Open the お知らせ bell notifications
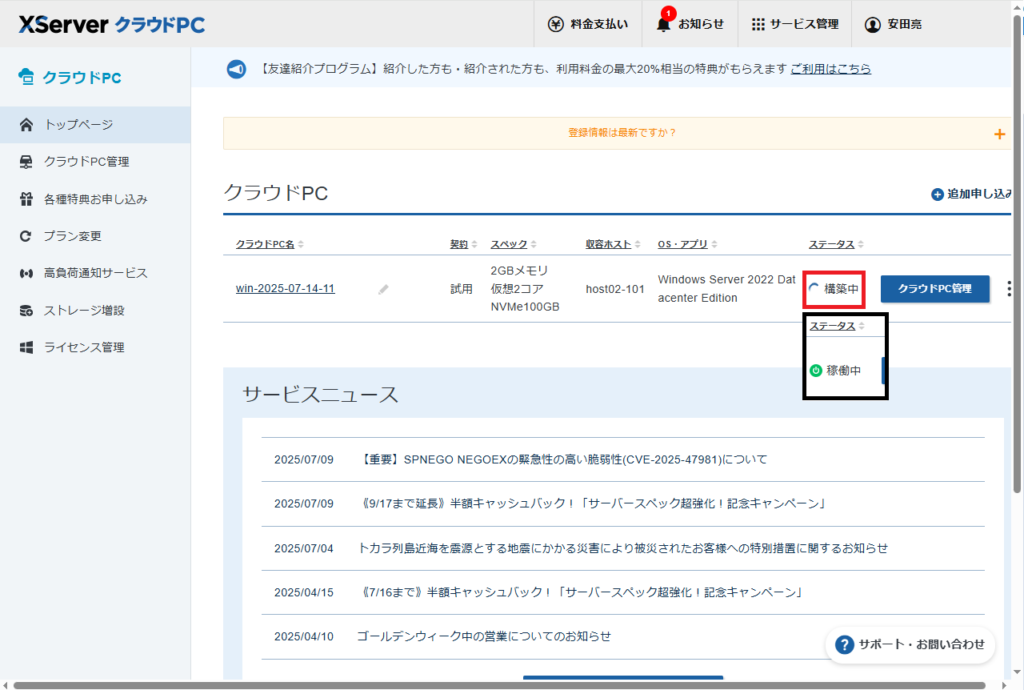 pos(690,24)
